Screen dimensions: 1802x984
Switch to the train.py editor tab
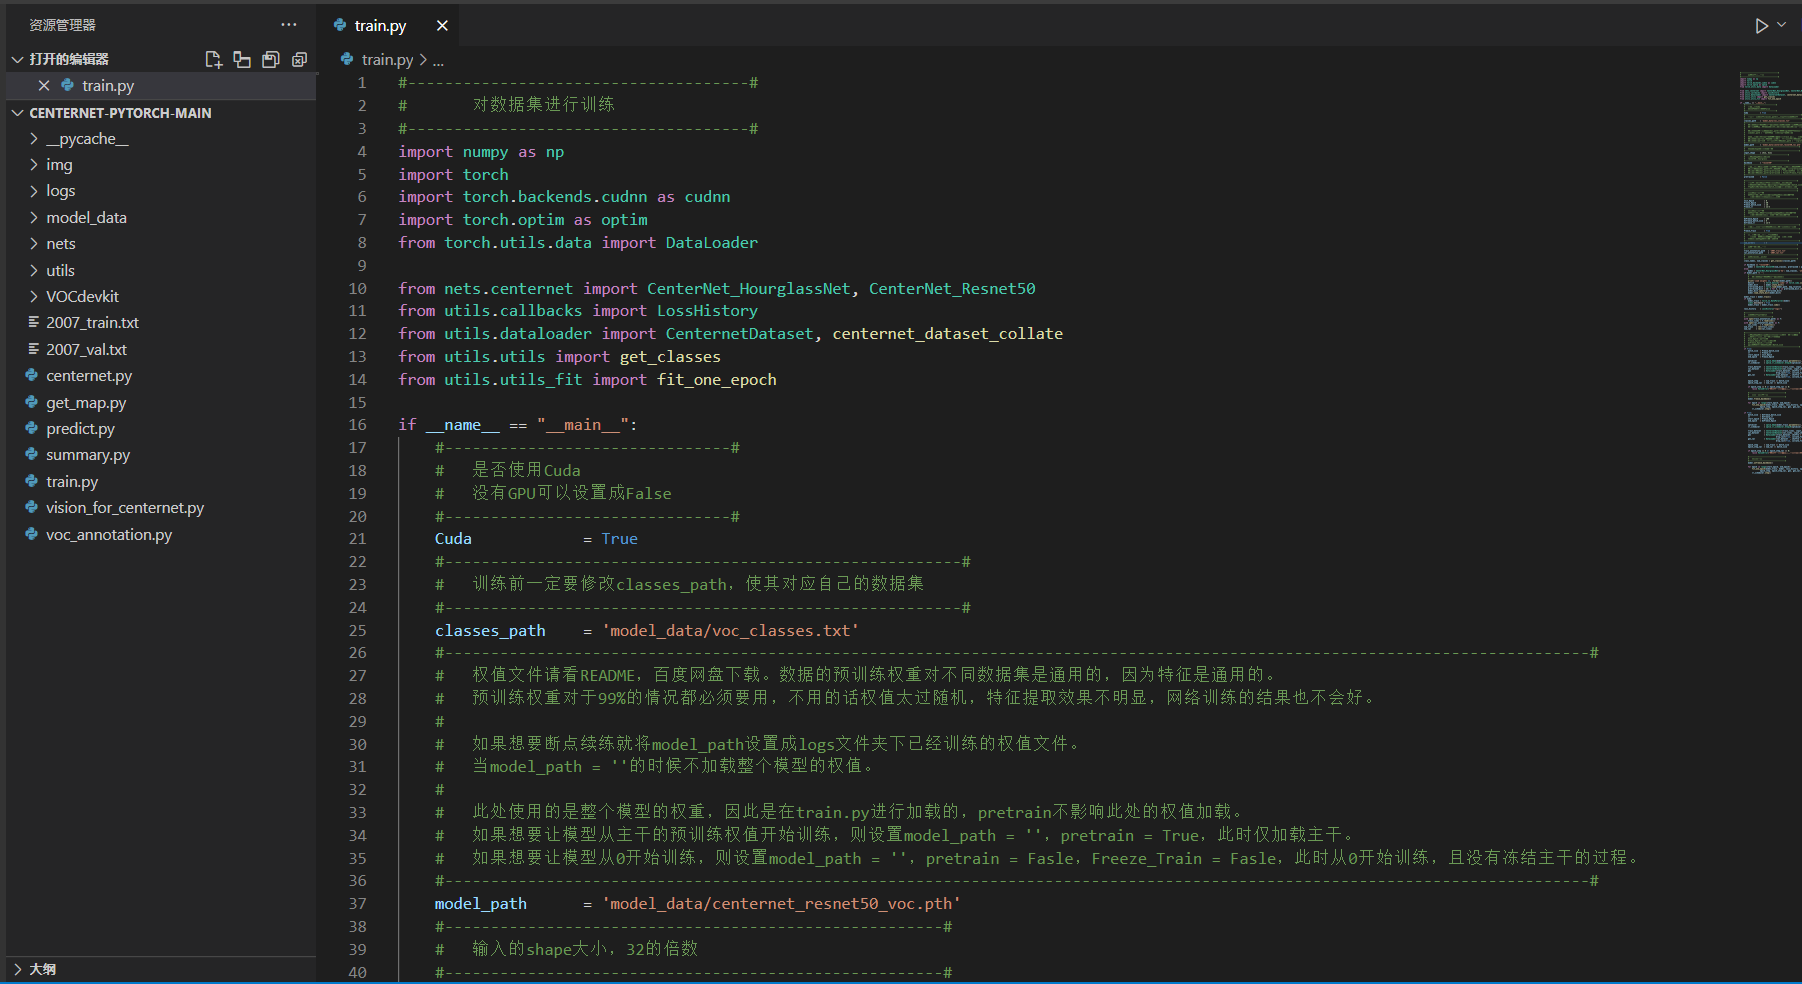click(381, 25)
